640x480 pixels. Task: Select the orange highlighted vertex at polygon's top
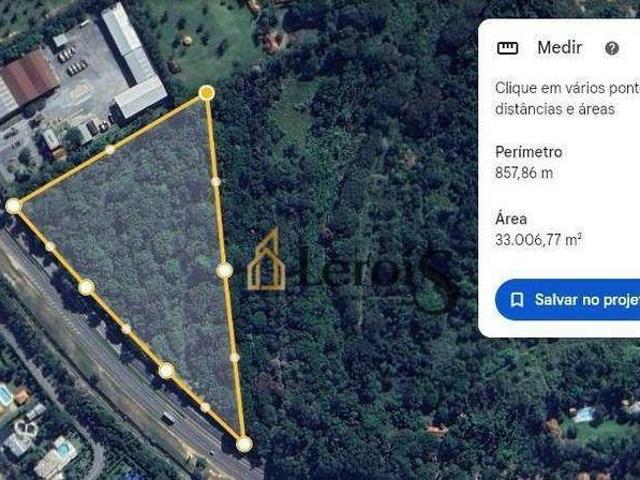(207, 93)
